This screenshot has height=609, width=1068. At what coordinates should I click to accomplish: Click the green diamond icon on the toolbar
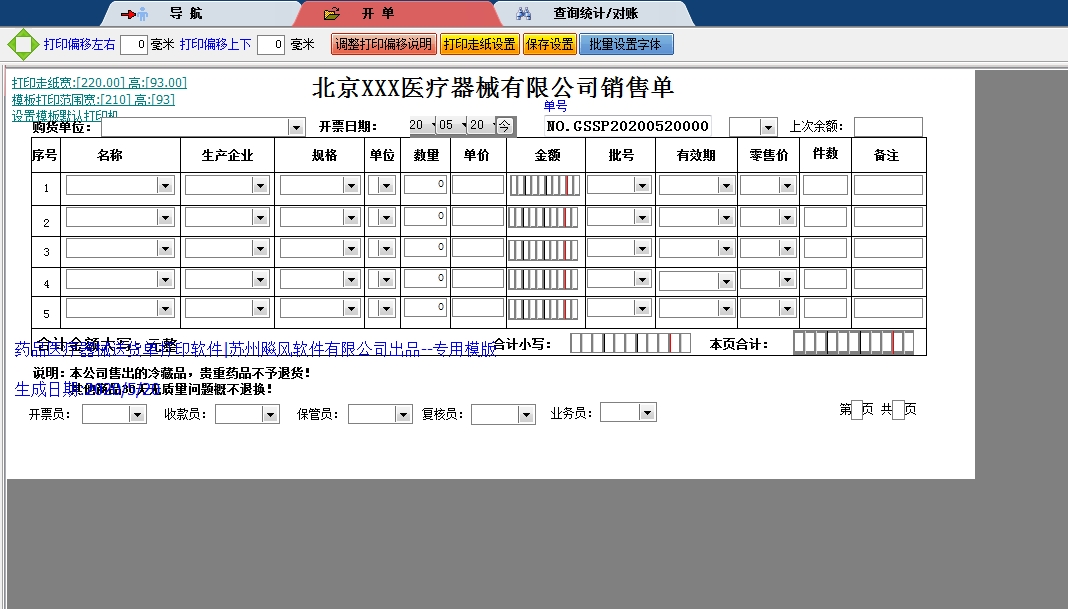click(21, 44)
